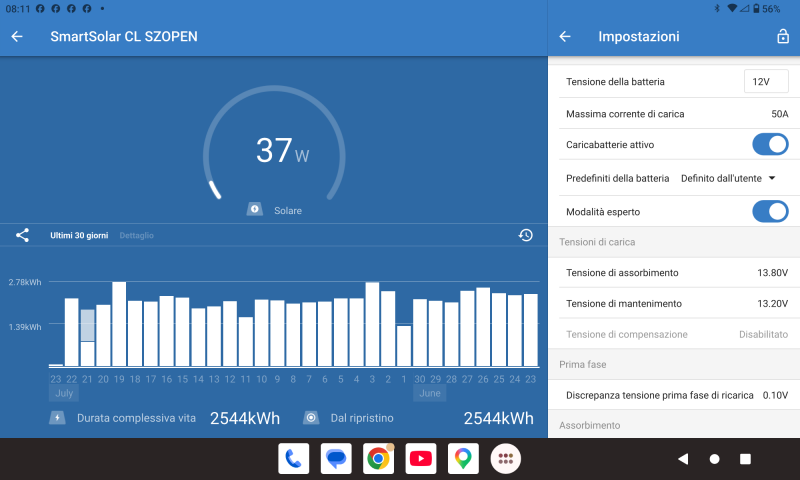This screenshot has width=800, height=480.
Task: Tap the Android recent apps button
Action: [x=745, y=459]
